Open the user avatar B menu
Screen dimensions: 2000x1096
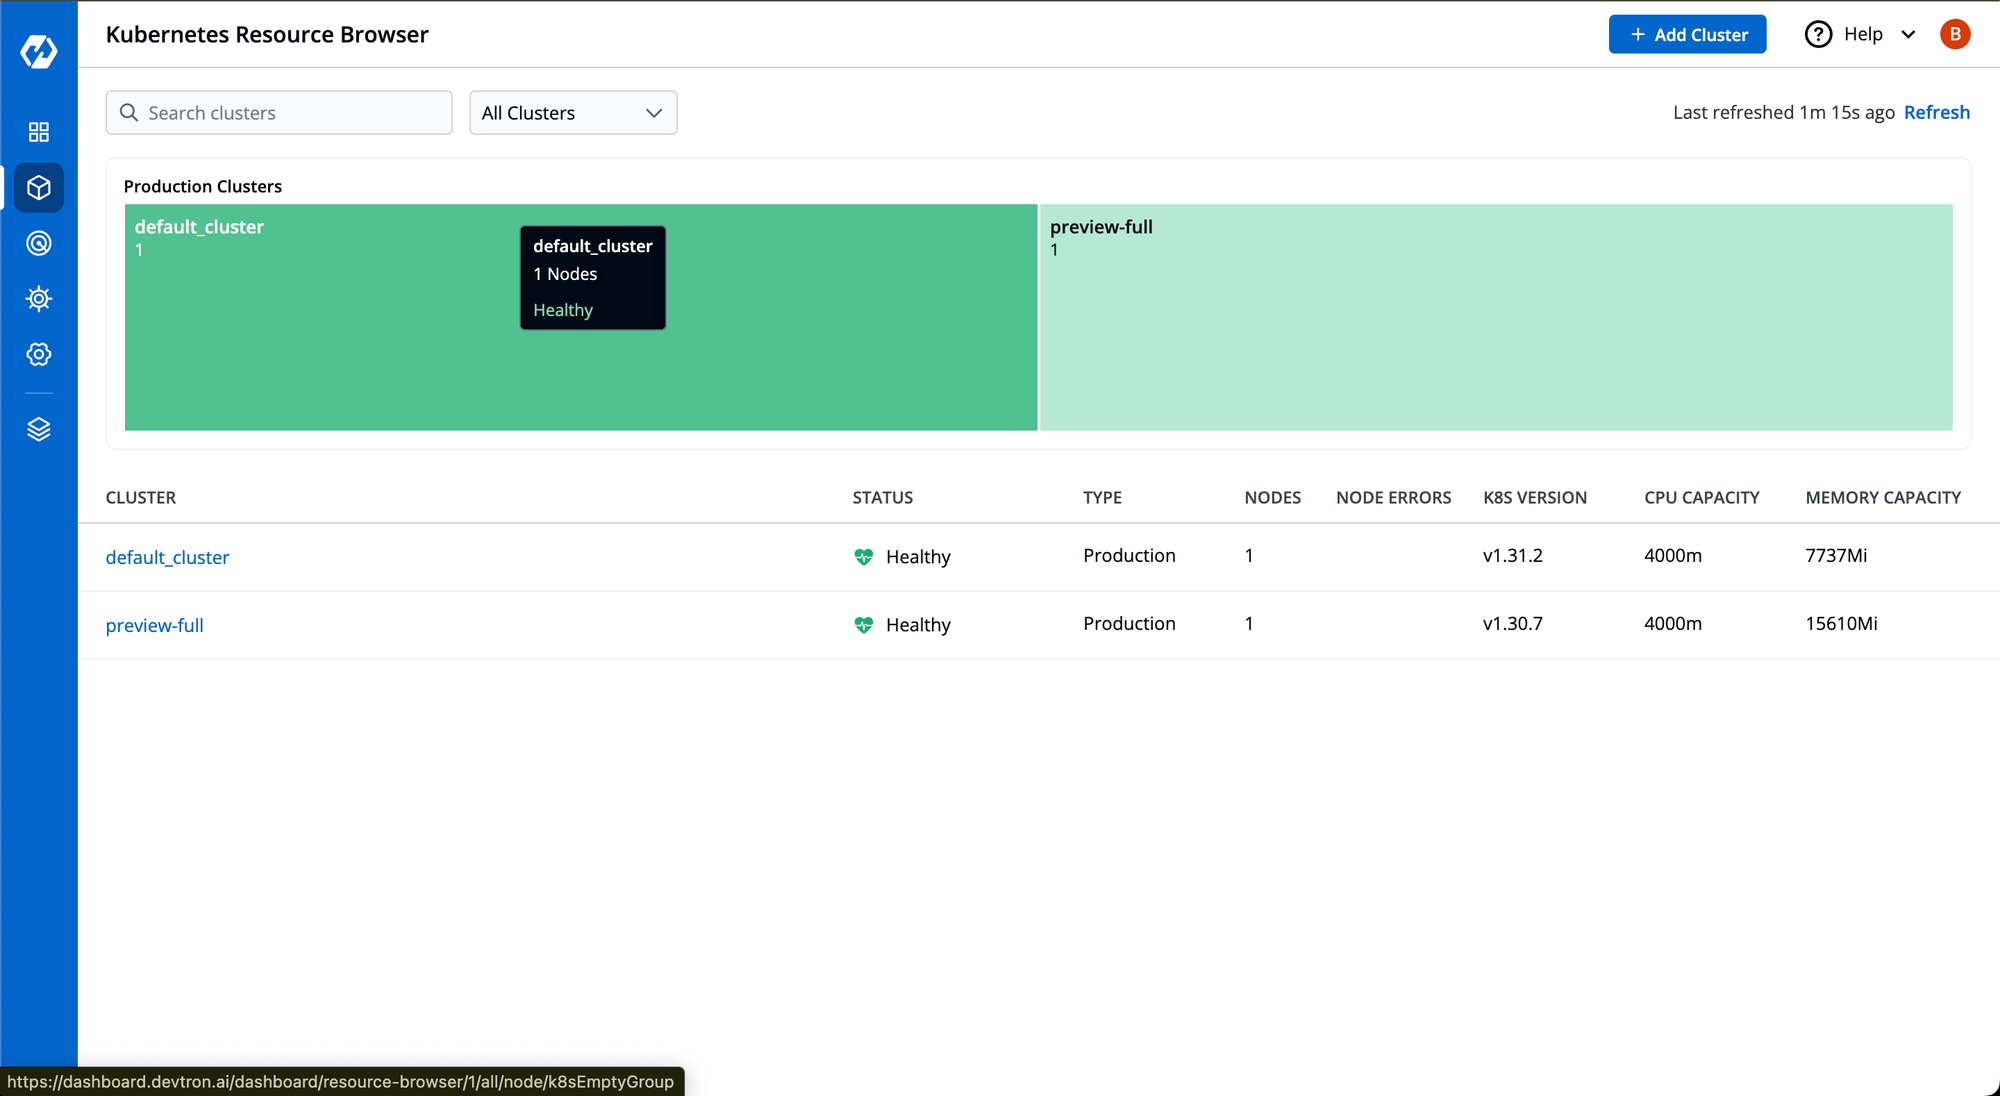[x=1955, y=34]
